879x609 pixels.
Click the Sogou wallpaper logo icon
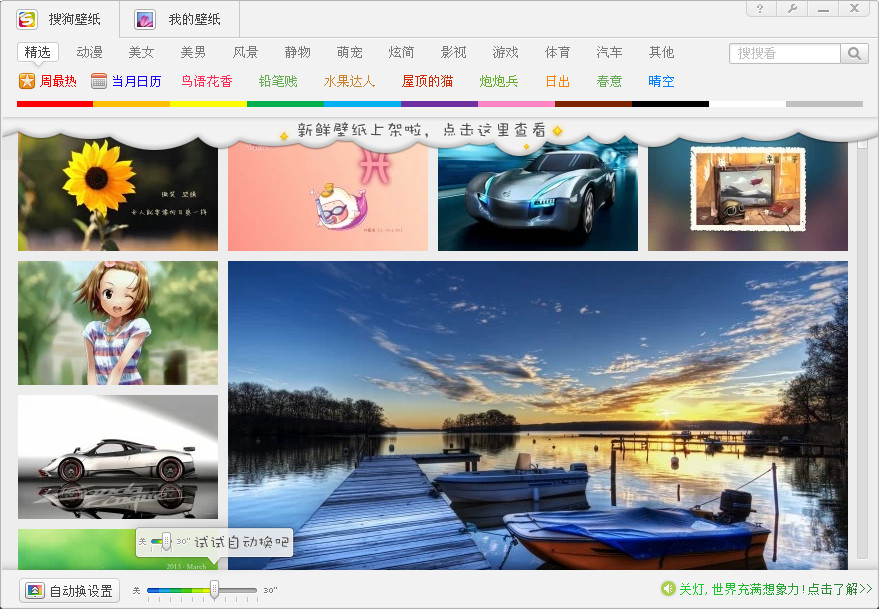(x=28, y=17)
